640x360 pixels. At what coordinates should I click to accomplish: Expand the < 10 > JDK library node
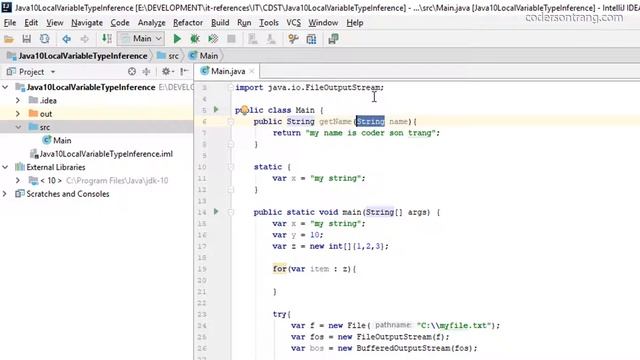(18, 180)
